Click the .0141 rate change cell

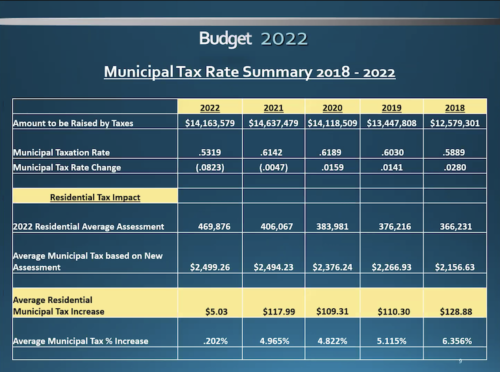392,167
